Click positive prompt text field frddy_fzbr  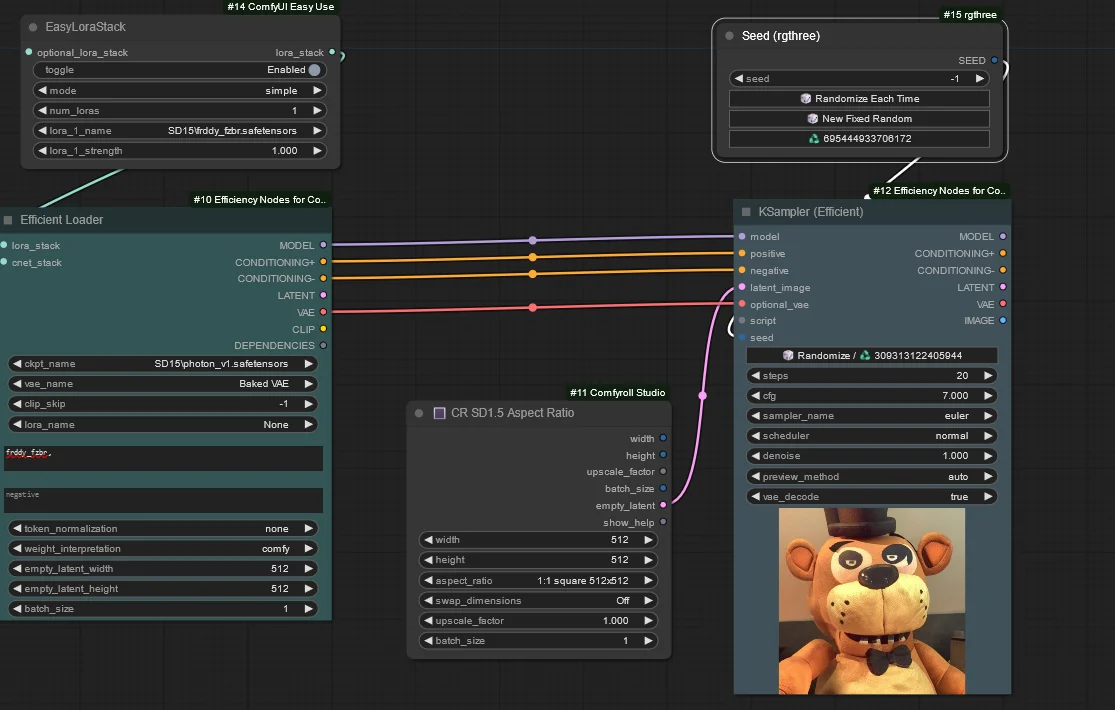tap(164, 458)
